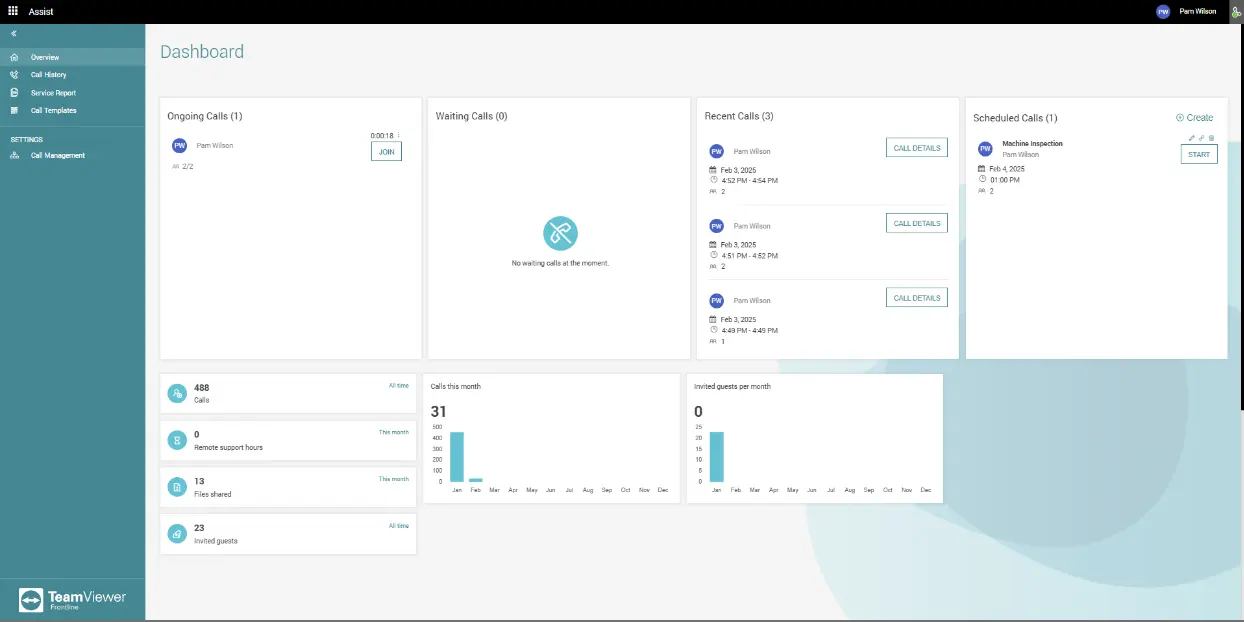Click the green extension icon at the top right
The image size is (1244, 622).
(1236, 11)
